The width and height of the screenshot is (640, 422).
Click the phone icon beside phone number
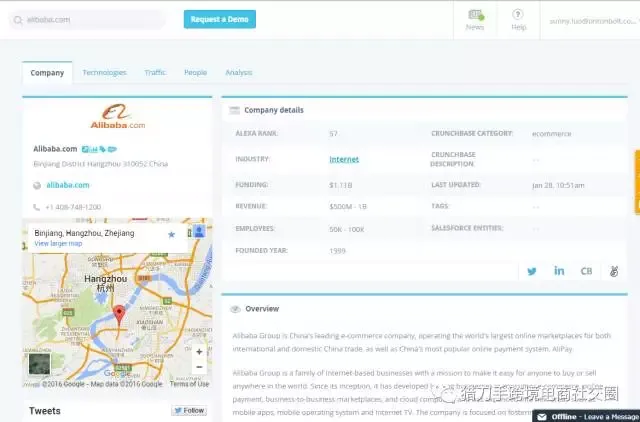(x=36, y=207)
